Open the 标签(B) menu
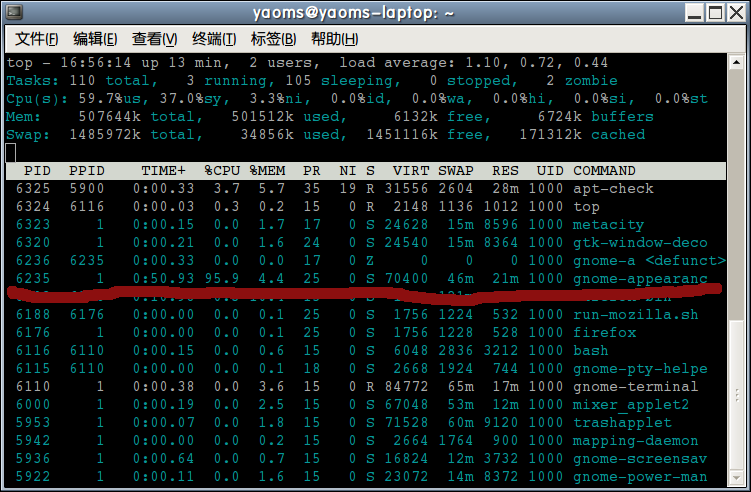Screen dimensions: 751x492 pyautogui.click(x=273, y=39)
